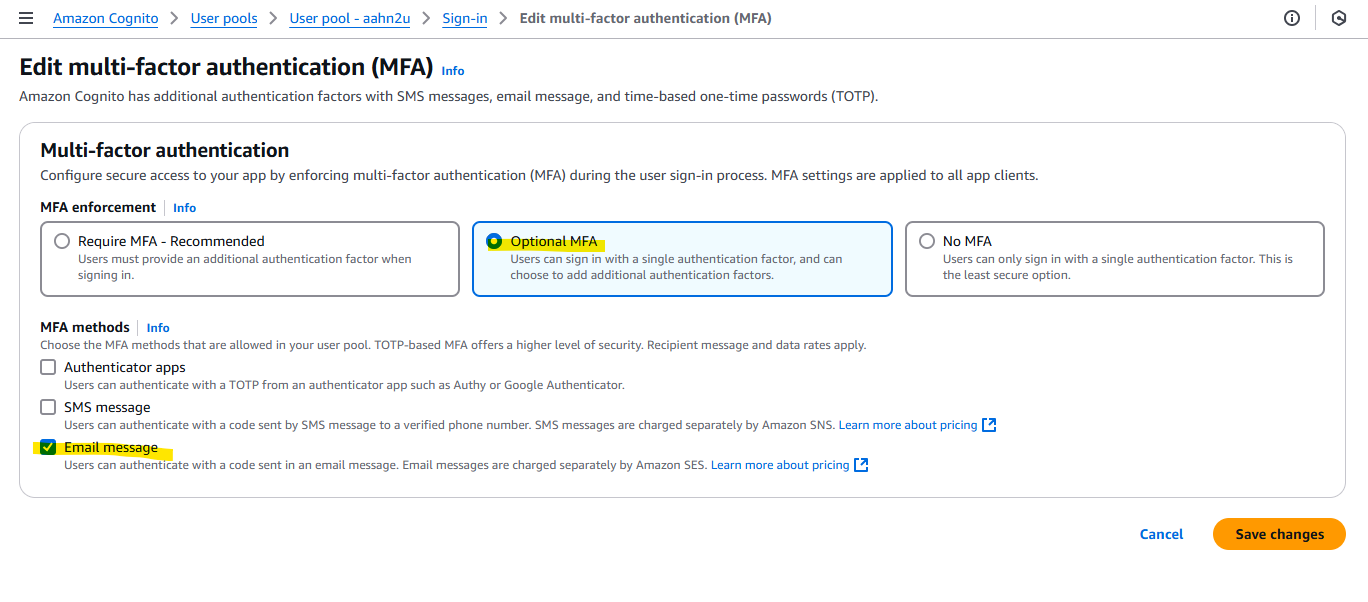Screen dimensions: 1368x602
Task: Open Info next to MFA methods
Action: 157,327
